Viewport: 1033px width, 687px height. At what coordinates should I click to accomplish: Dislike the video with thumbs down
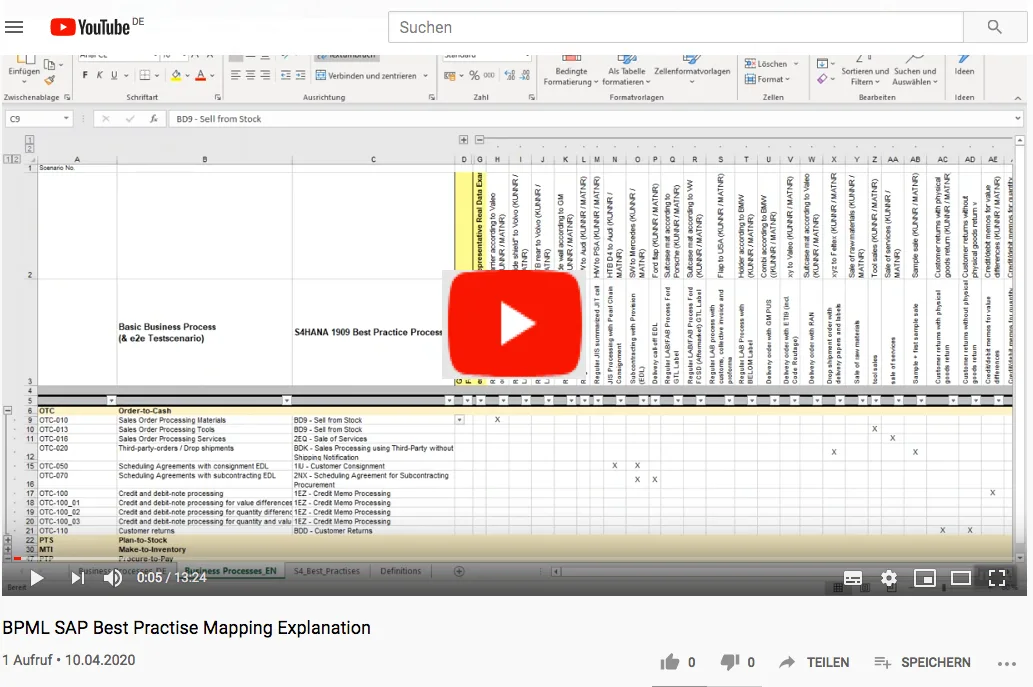click(x=729, y=662)
